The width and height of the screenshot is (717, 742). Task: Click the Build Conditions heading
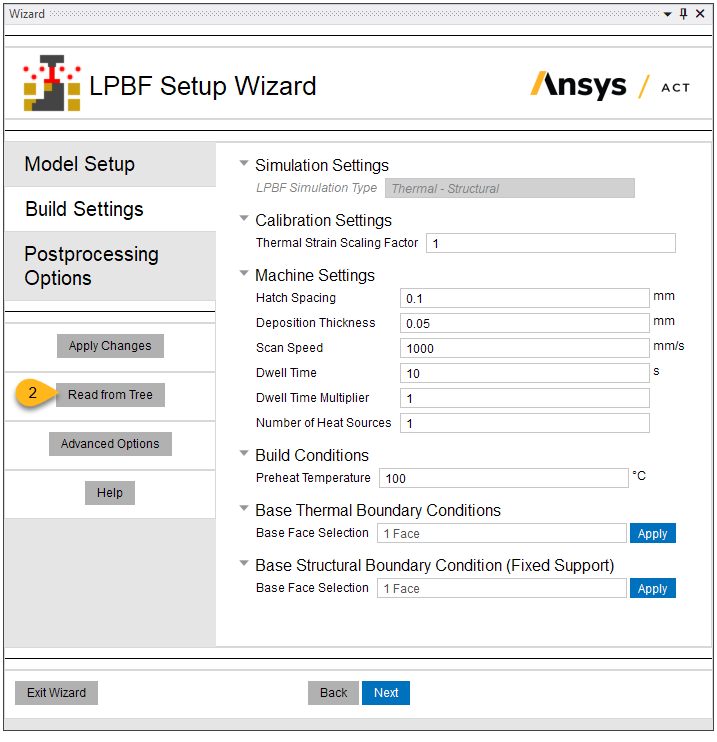point(312,455)
